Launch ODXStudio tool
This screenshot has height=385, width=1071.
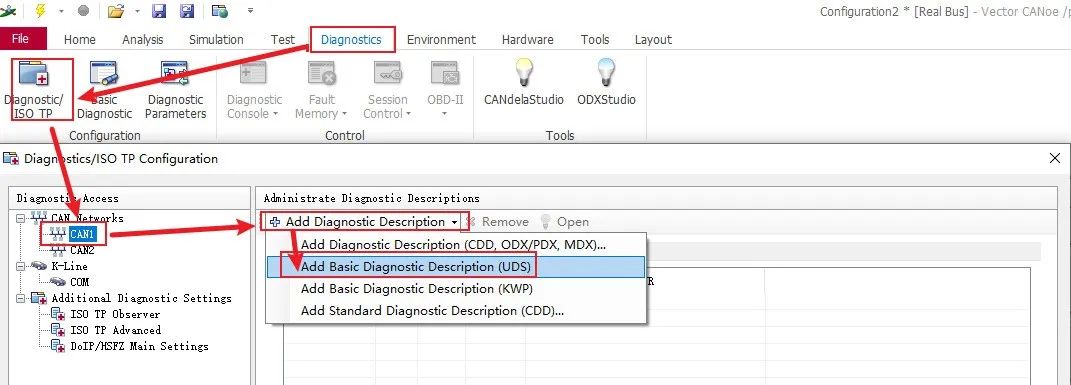[x=606, y=82]
